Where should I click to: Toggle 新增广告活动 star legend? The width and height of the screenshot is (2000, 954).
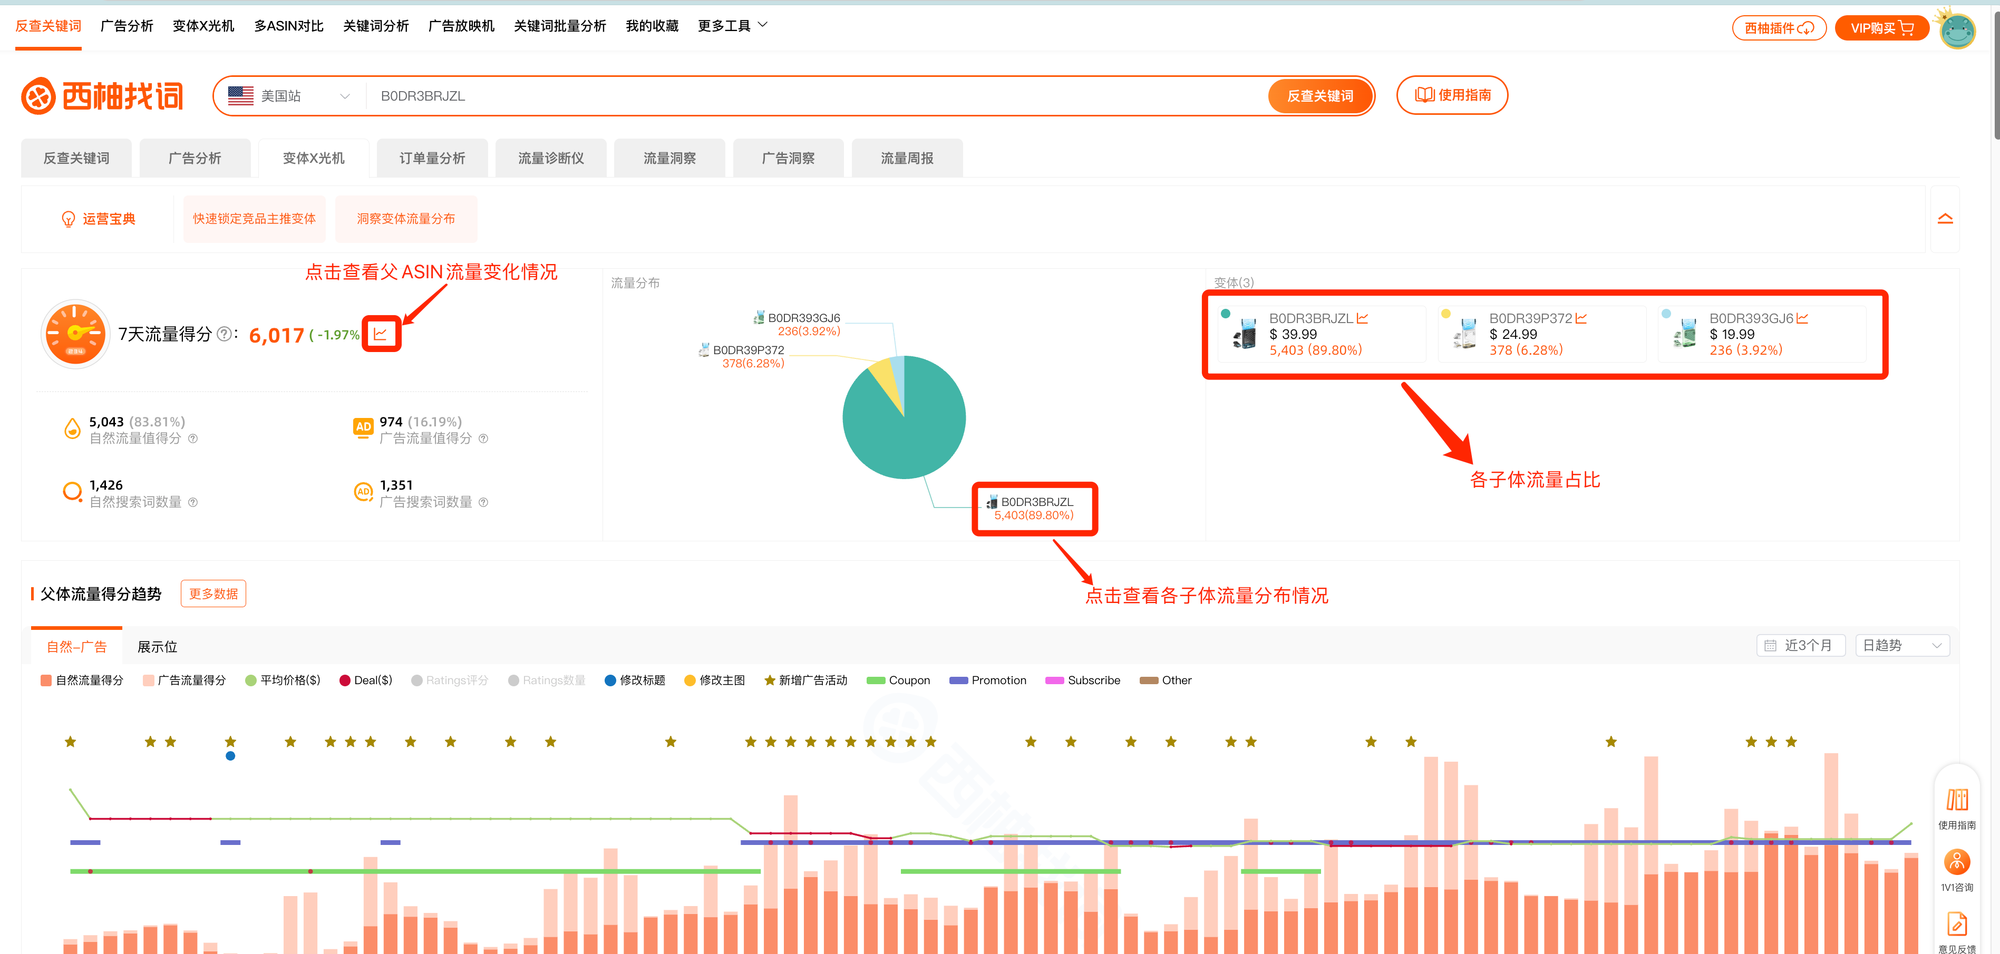[x=806, y=681]
